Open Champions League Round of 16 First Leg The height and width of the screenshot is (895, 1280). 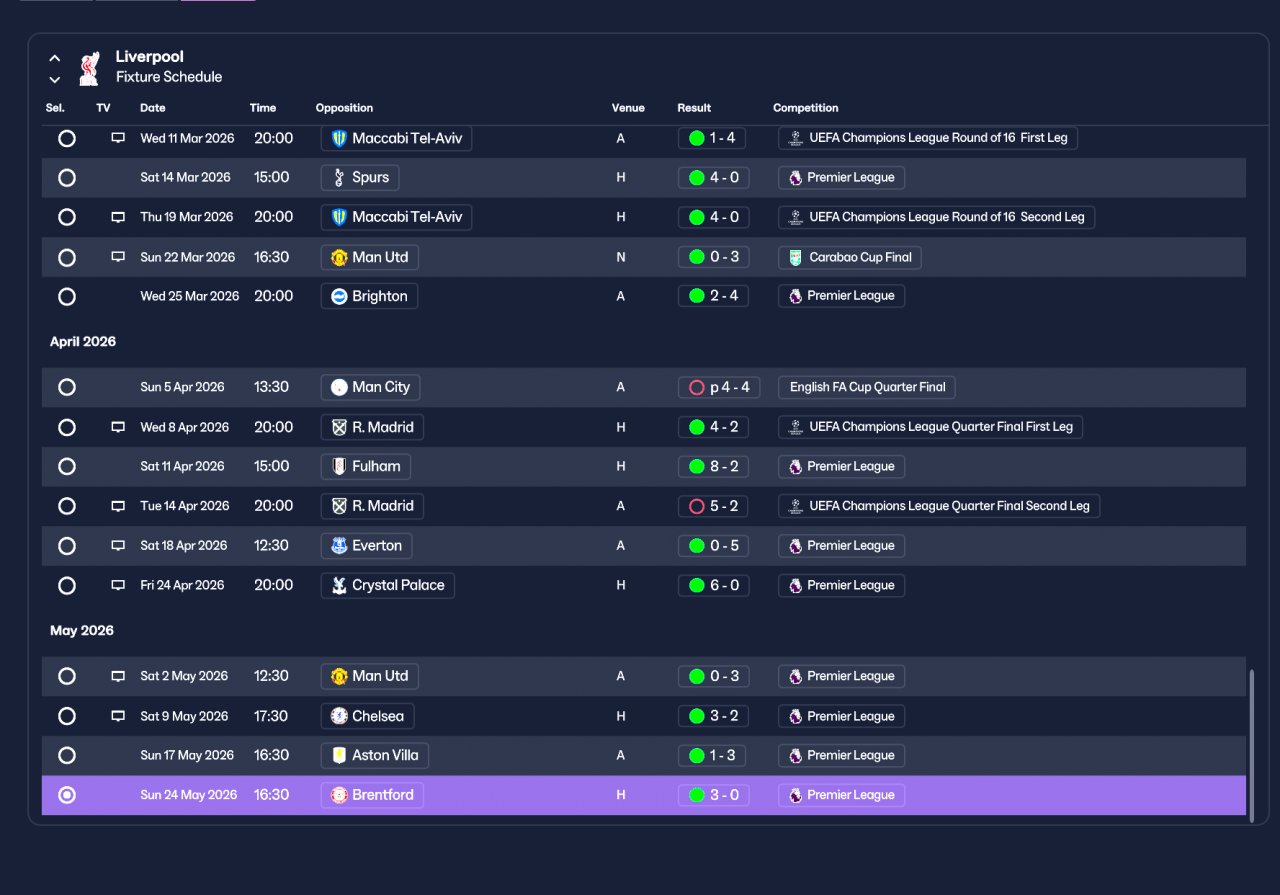(928, 138)
